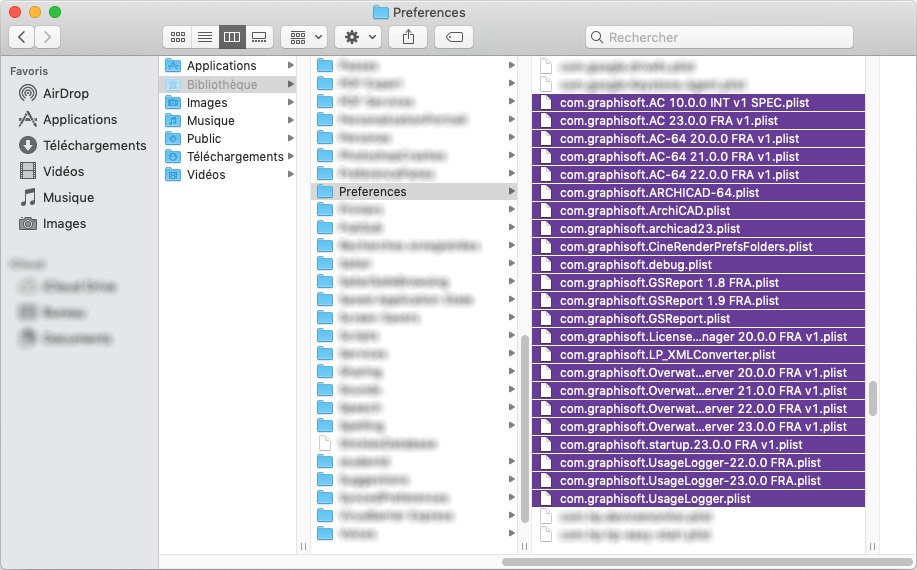Select com.graphisoft.ArchiCAD.plist file
The image size is (917, 570).
coord(698,211)
